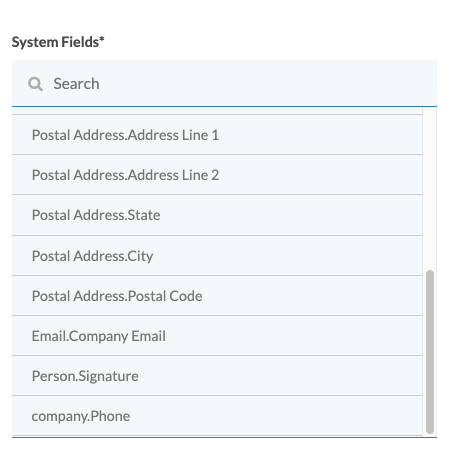Viewport: 456px width, 457px height.
Task: Click the gray scrollbar thumb of the list
Action: tap(430, 352)
